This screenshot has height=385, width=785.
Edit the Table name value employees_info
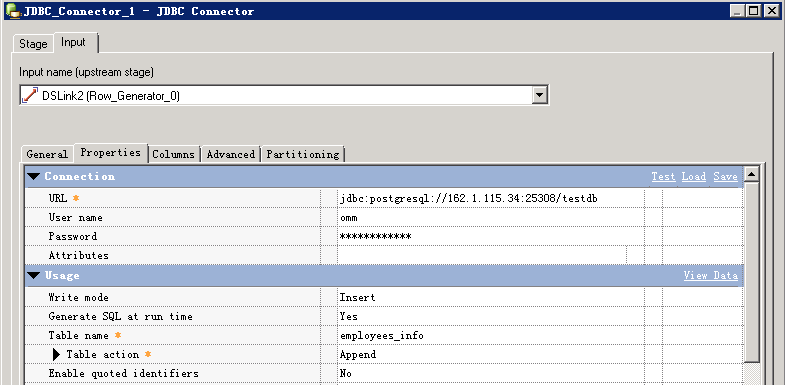[491, 335]
